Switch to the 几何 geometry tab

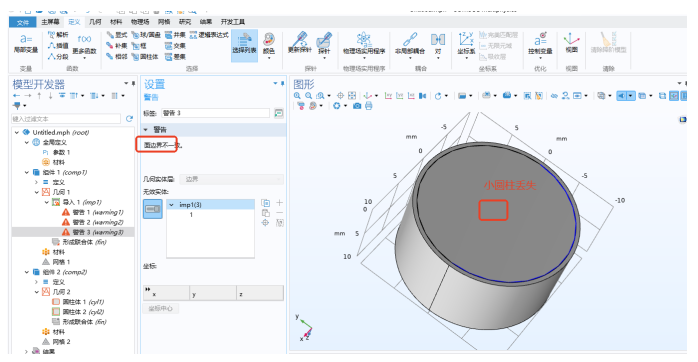95,22
